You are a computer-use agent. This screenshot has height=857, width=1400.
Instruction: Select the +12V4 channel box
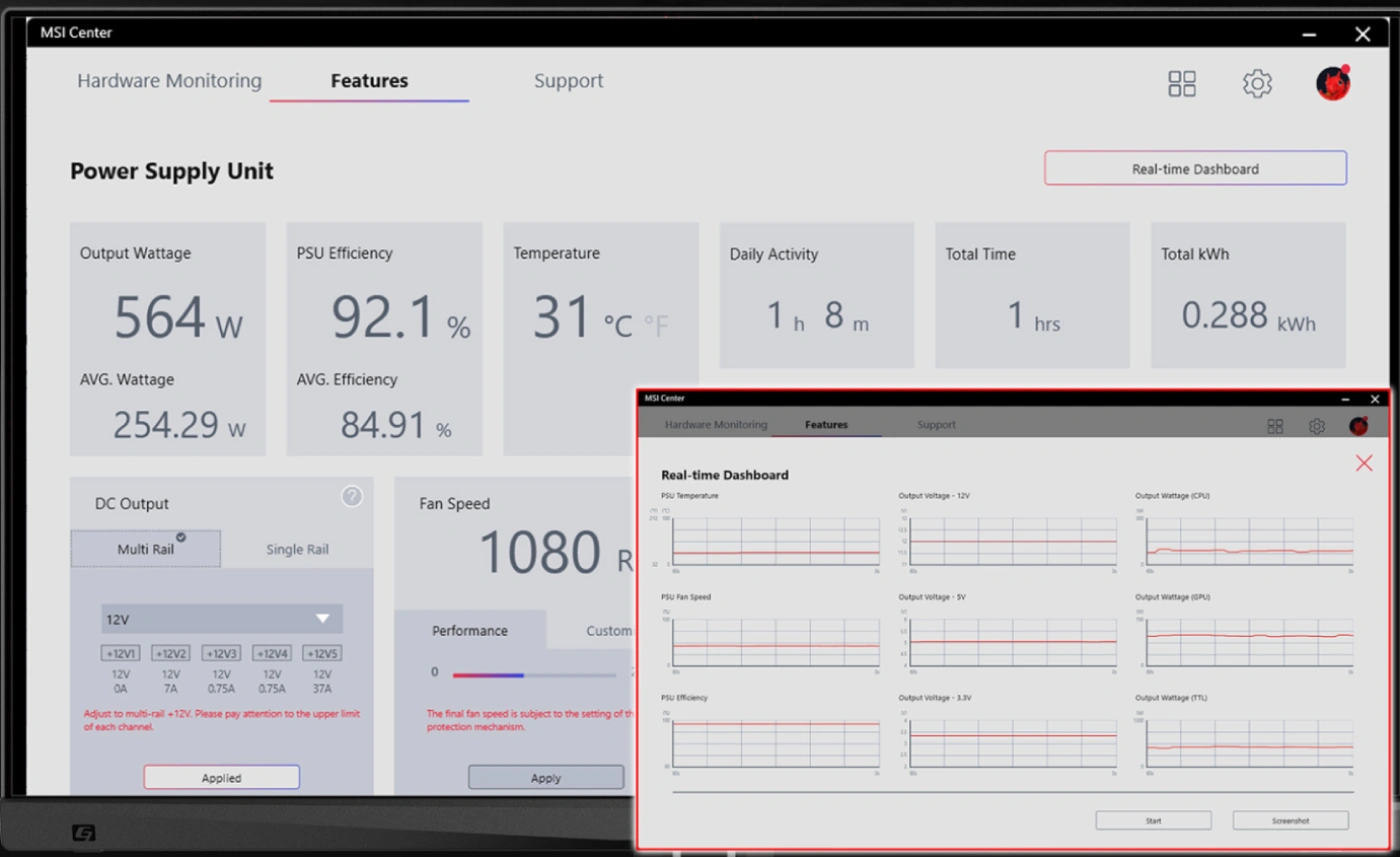(271, 653)
